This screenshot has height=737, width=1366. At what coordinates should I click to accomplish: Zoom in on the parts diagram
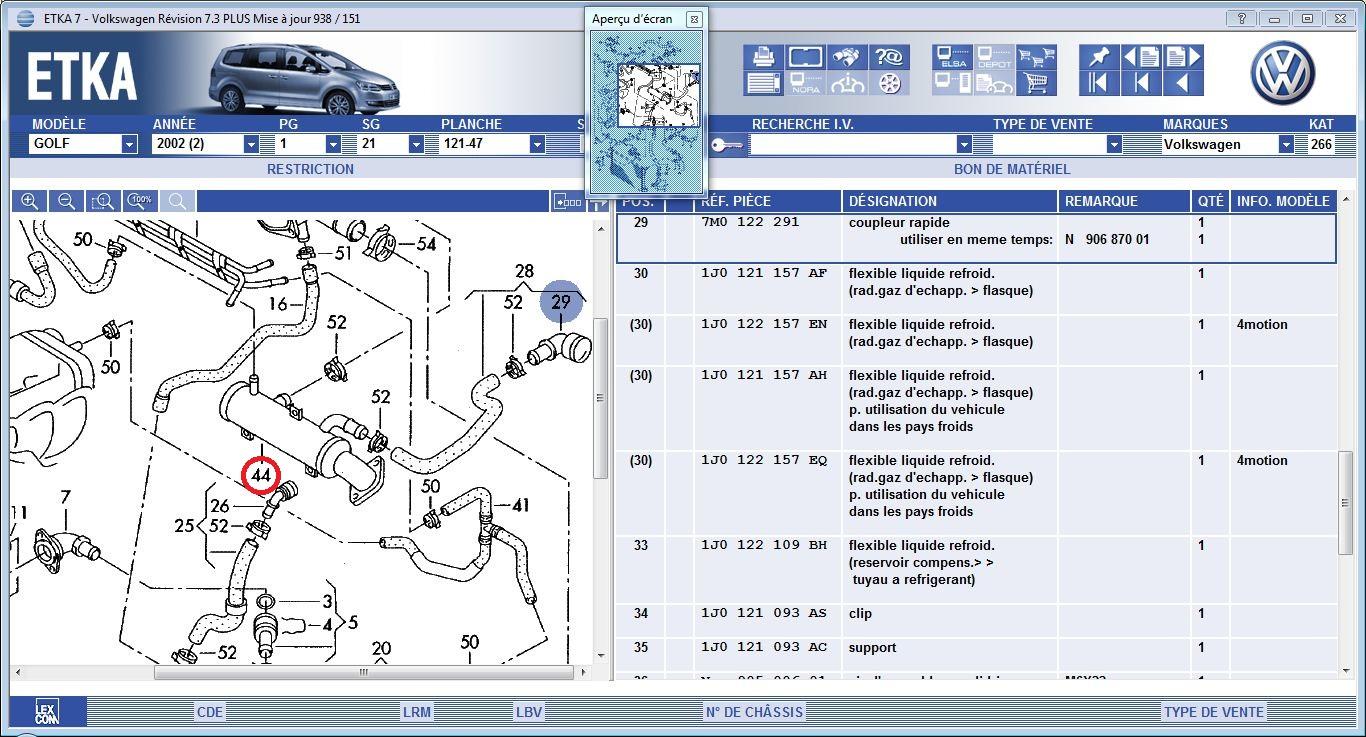click(30, 201)
